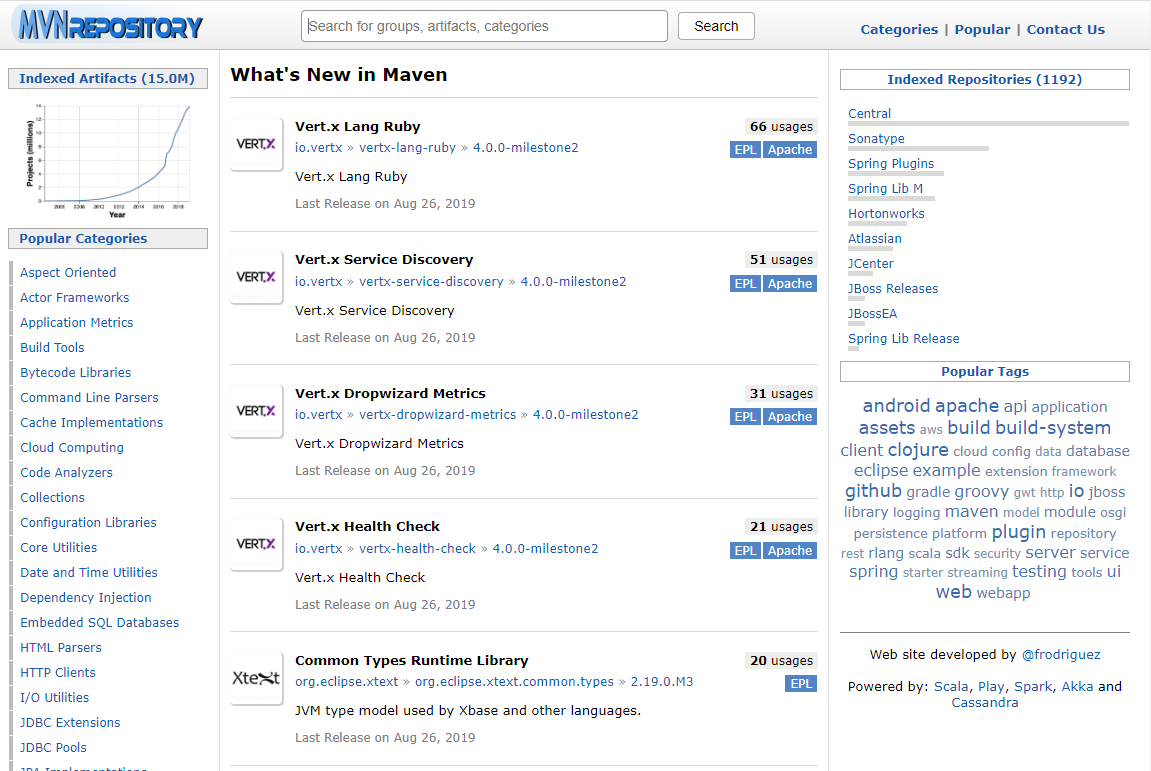
Task: Open the Scala powered-by link
Action: [951, 687]
